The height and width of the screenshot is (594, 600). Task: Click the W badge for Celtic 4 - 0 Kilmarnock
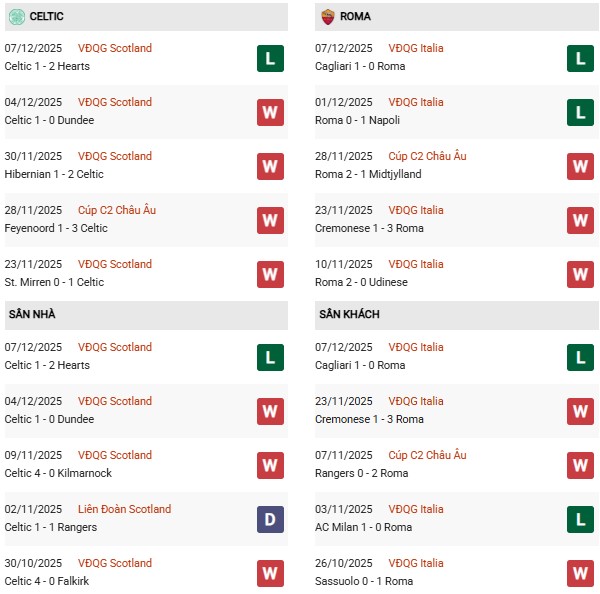(270, 465)
